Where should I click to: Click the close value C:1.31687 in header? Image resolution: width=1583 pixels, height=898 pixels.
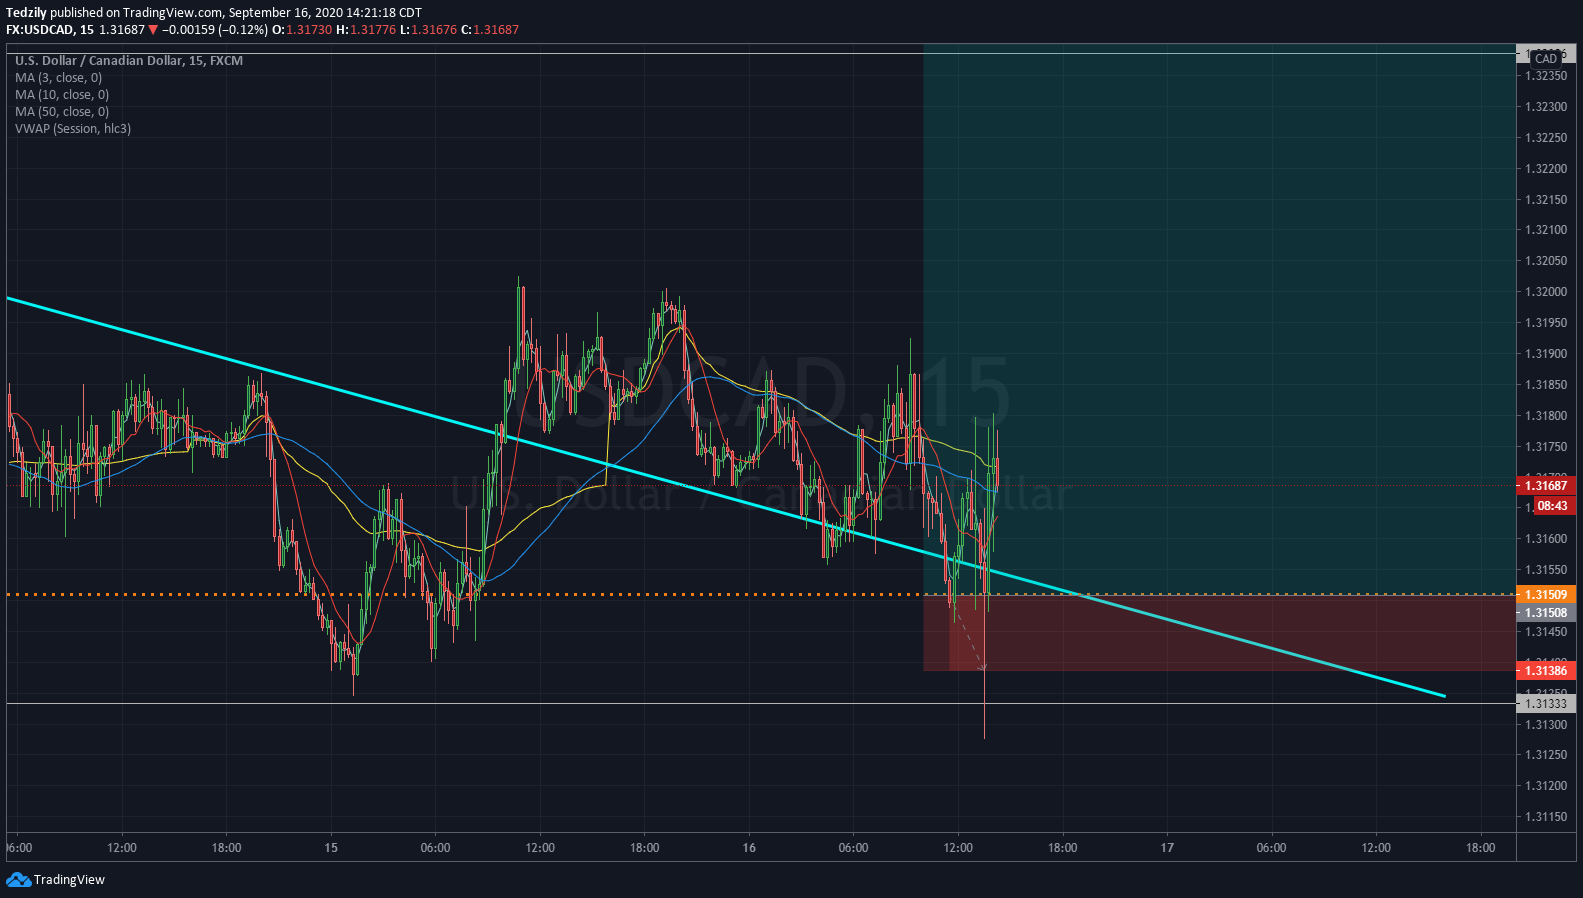[x=490, y=30]
